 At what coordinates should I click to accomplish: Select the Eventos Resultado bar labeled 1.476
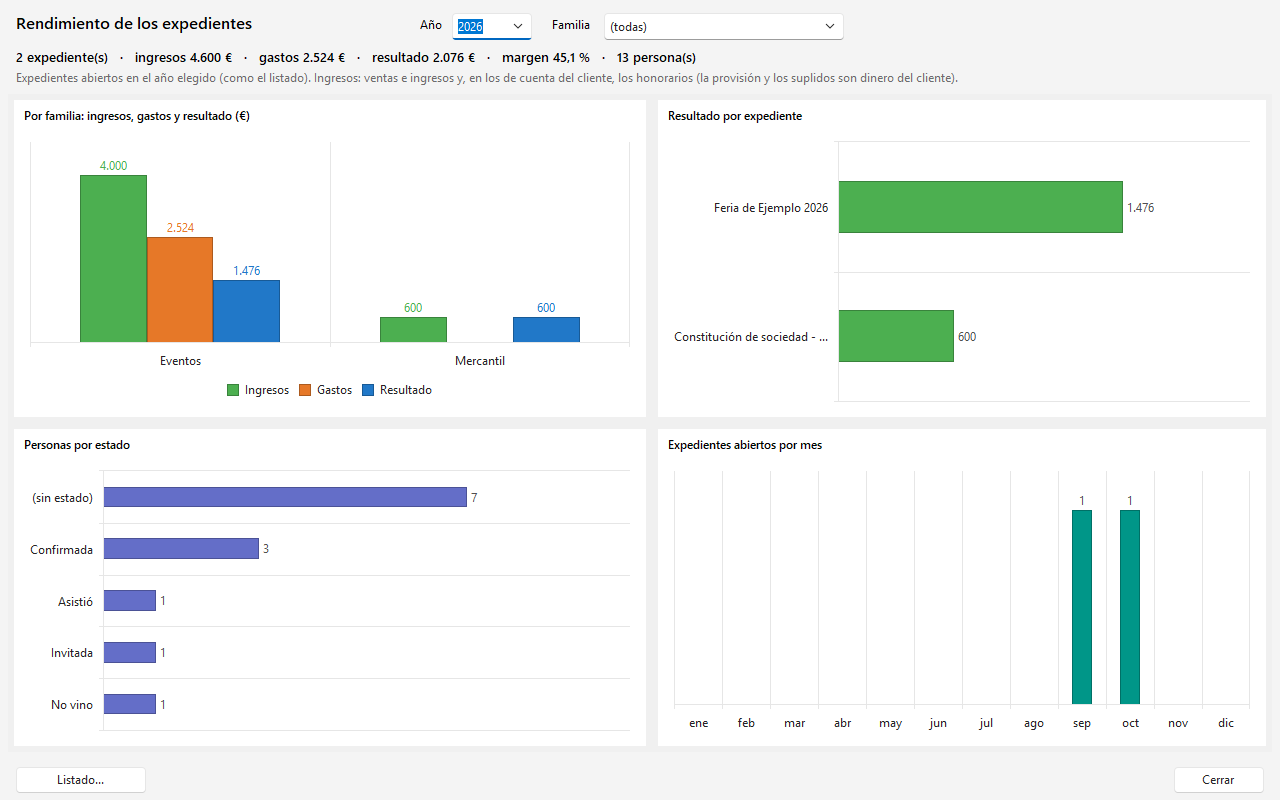tap(246, 311)
